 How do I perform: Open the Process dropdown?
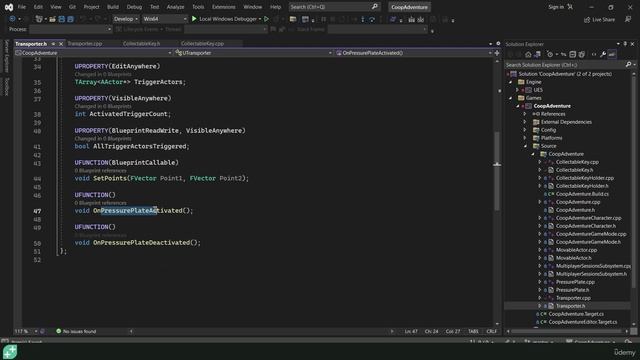(x=70, y=29)
